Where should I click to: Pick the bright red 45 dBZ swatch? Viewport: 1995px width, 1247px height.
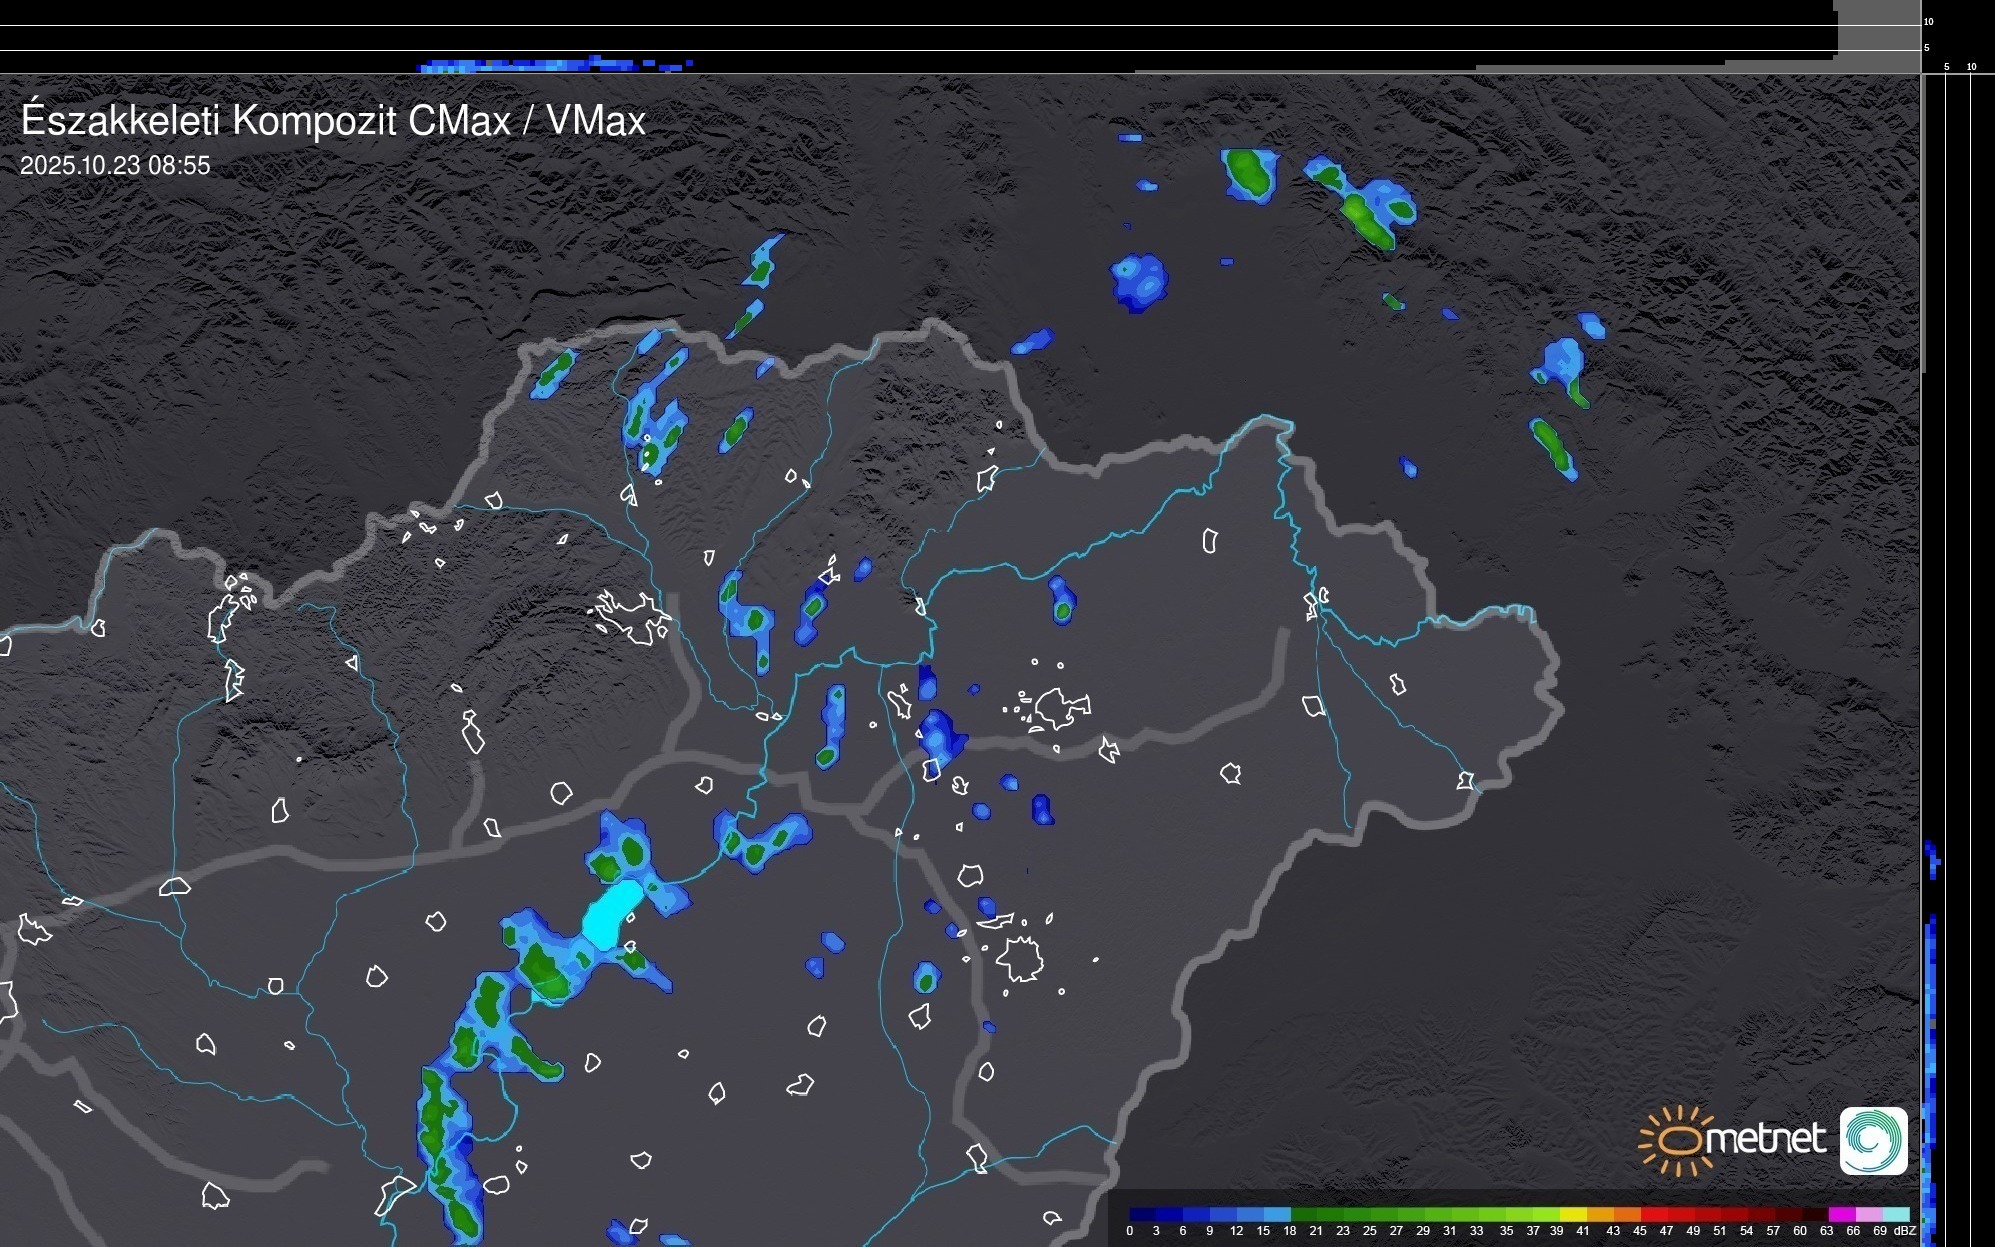[x=1655, y=1215]
